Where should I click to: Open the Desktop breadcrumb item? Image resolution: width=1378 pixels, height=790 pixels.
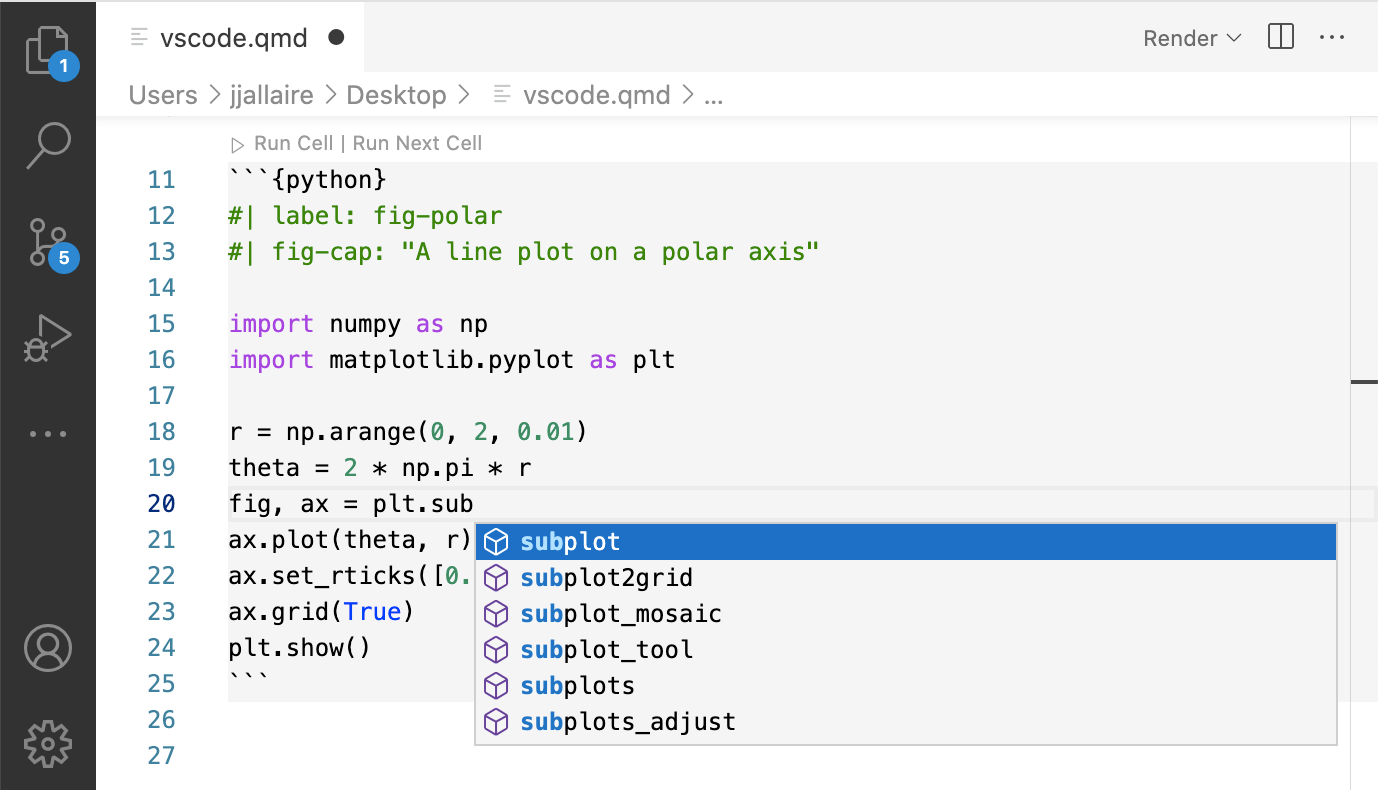point(396,94)
